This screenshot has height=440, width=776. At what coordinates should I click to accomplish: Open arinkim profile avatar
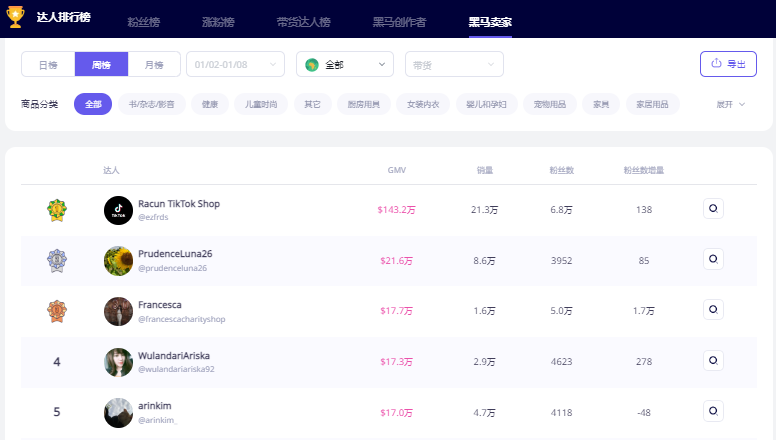coord(118,413)
